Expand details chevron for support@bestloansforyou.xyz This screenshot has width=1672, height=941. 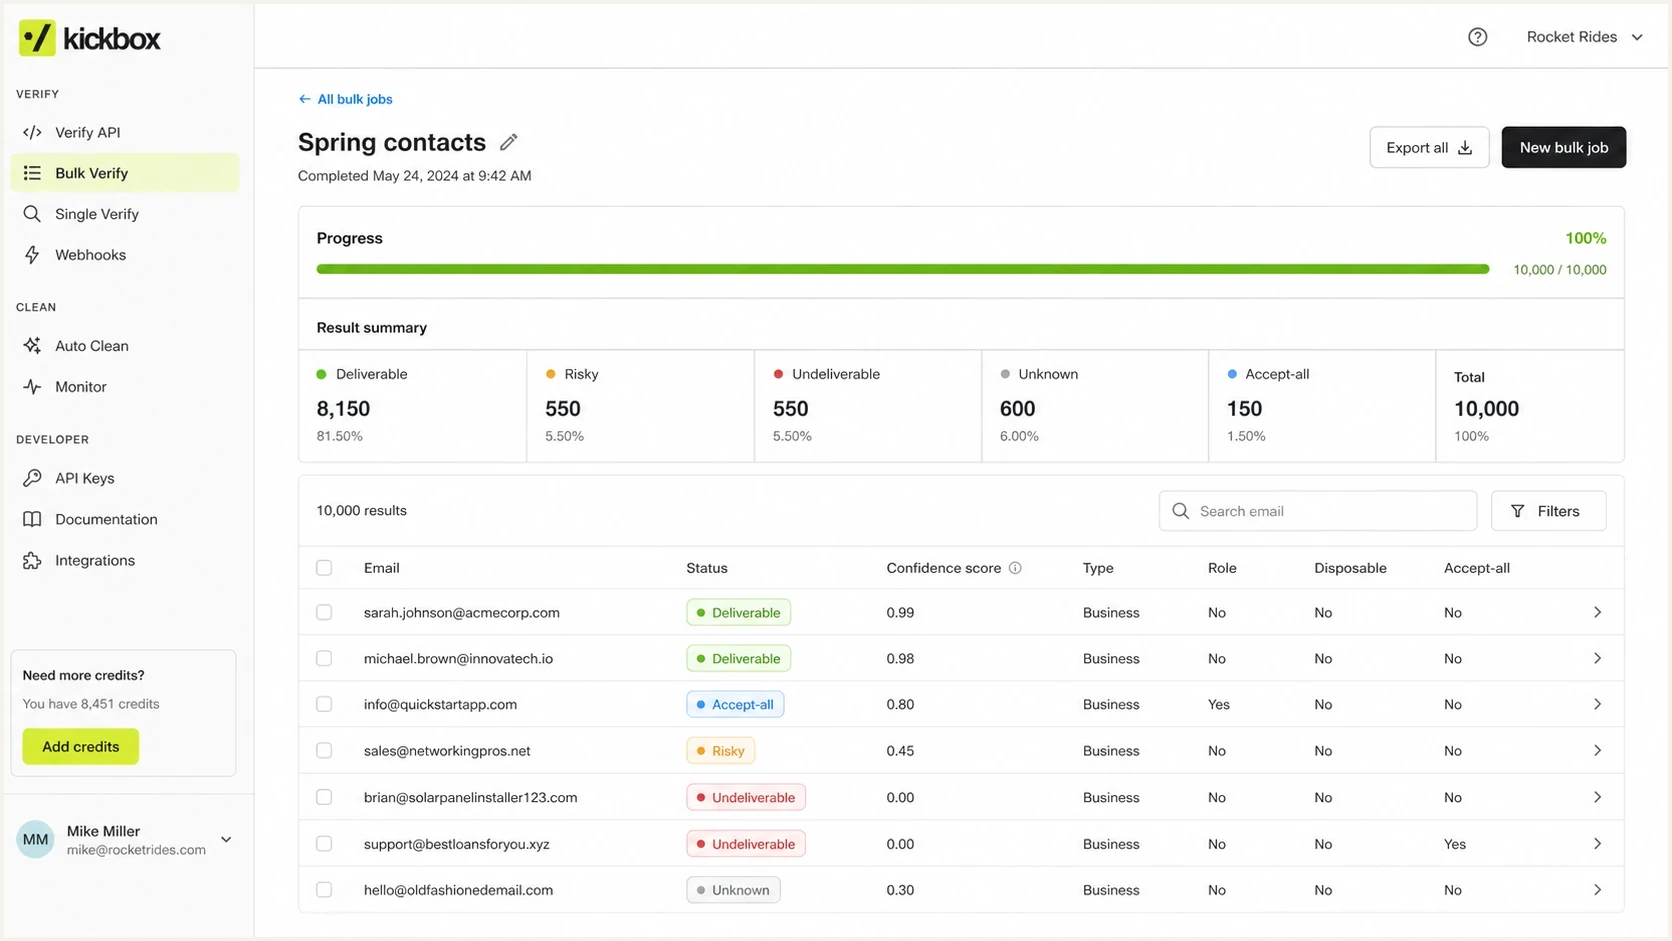(1597, 843)
